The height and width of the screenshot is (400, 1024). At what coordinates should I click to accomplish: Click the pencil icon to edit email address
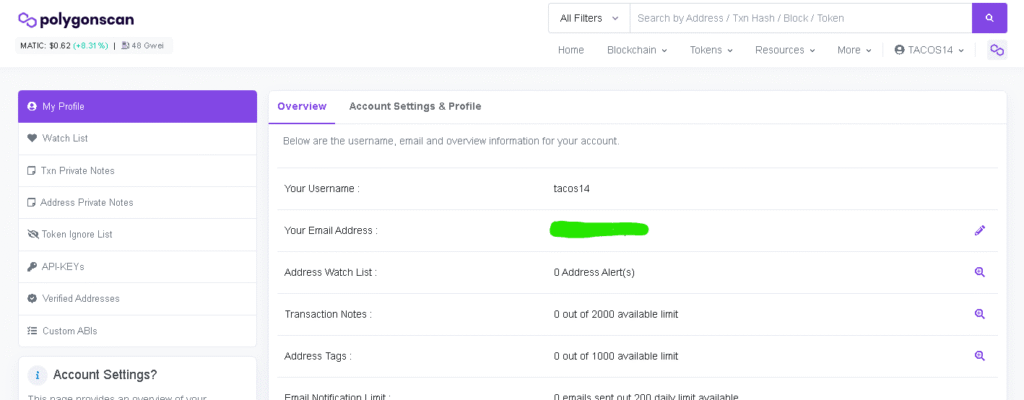[980, 230]
